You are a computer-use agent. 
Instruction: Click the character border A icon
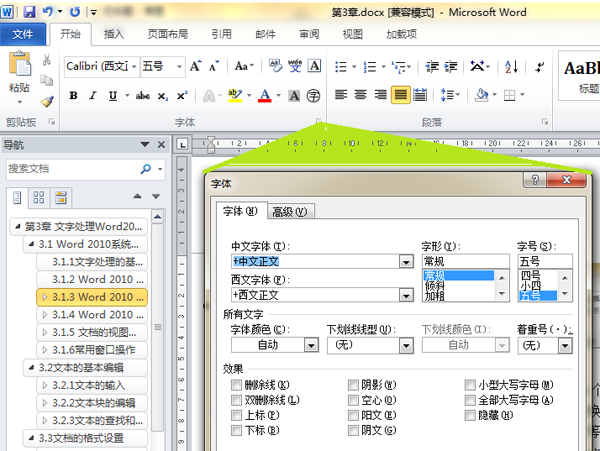pyautogui.click(x=314, y=66)
